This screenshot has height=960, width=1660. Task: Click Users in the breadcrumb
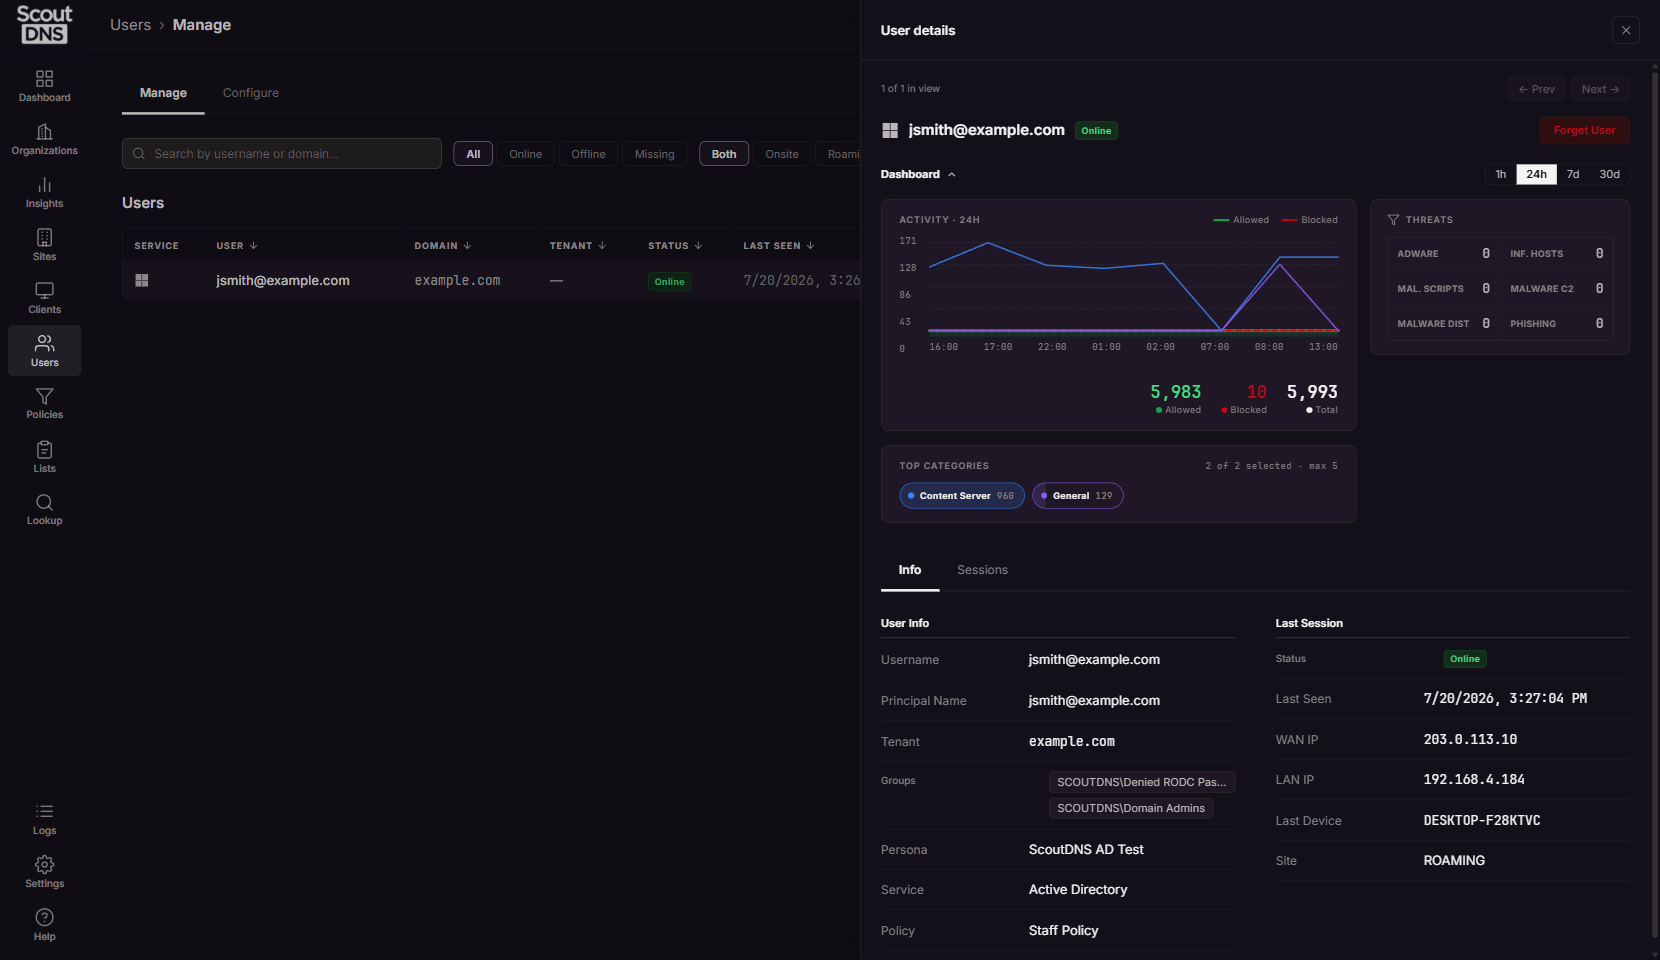click(x=130, y=25)
